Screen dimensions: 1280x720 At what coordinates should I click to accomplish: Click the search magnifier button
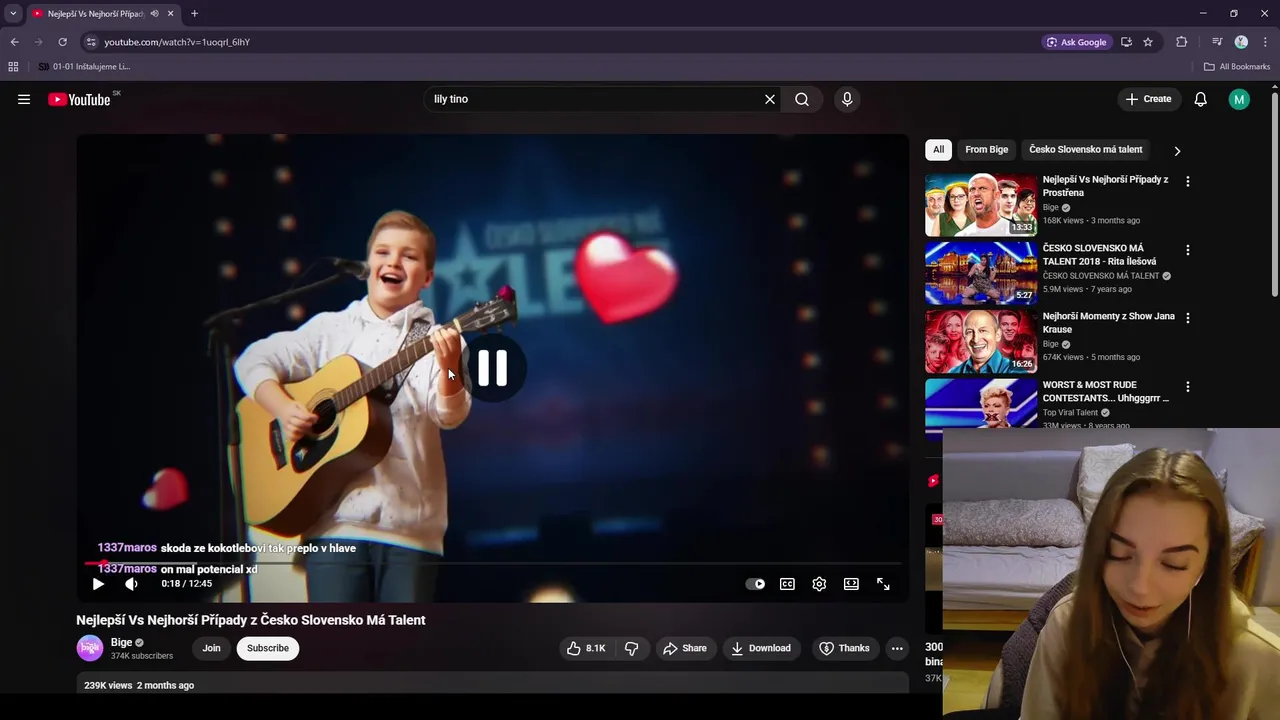802,99
